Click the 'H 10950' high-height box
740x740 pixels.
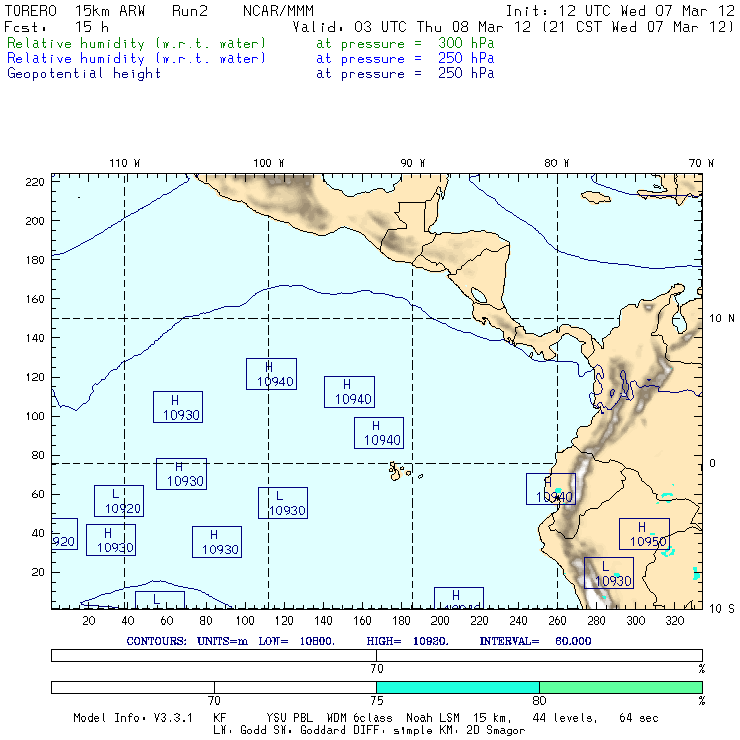tap(644, 534)
